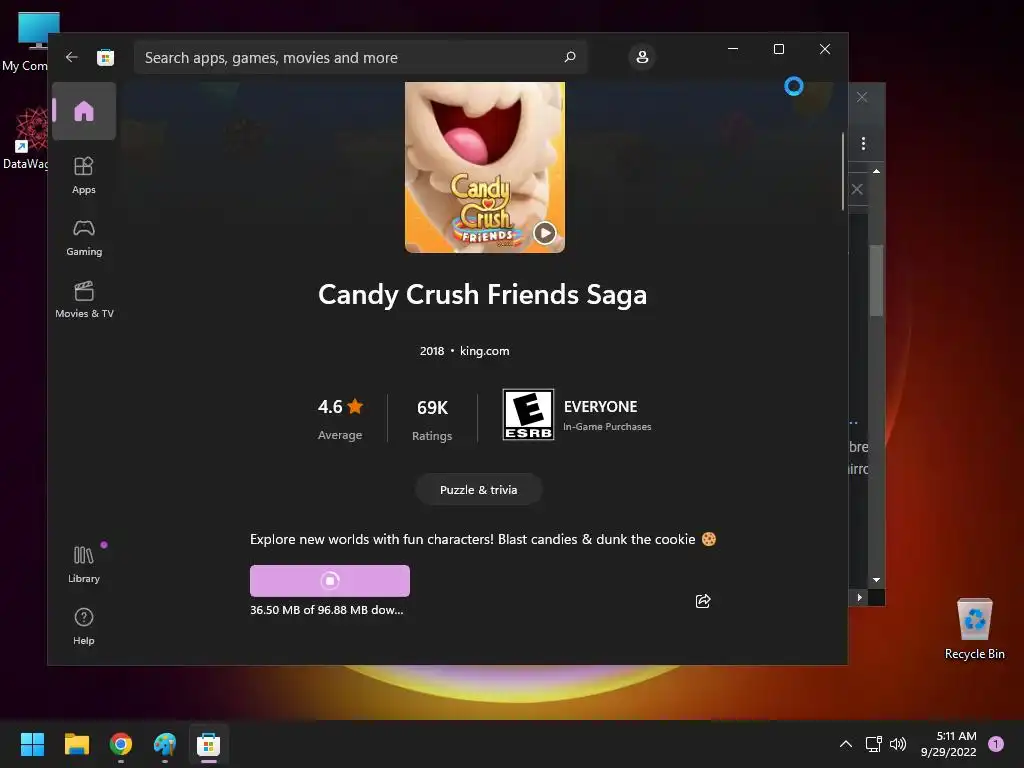The height and width of the screenshot is (768, 1024).
Task: Click the Store page vertical scrollbar
Action: coord(842,171)
